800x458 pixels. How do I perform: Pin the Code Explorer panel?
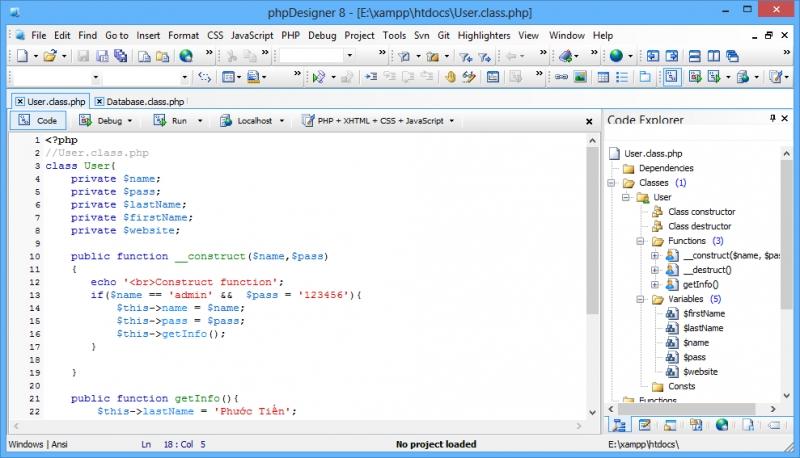[772, 119]
